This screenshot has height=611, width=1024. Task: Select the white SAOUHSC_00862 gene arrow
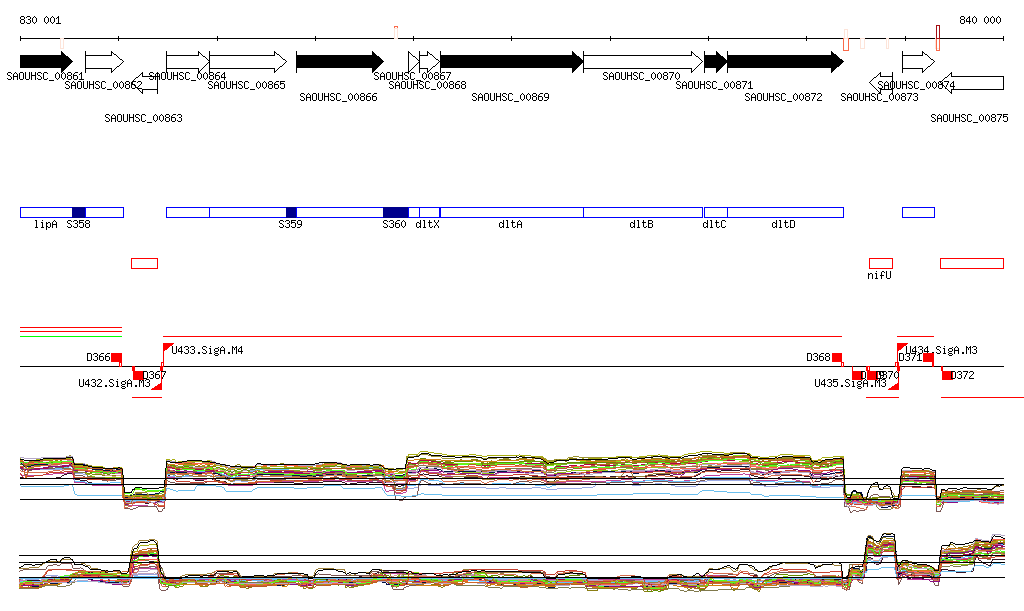click(x=104, y=62)
